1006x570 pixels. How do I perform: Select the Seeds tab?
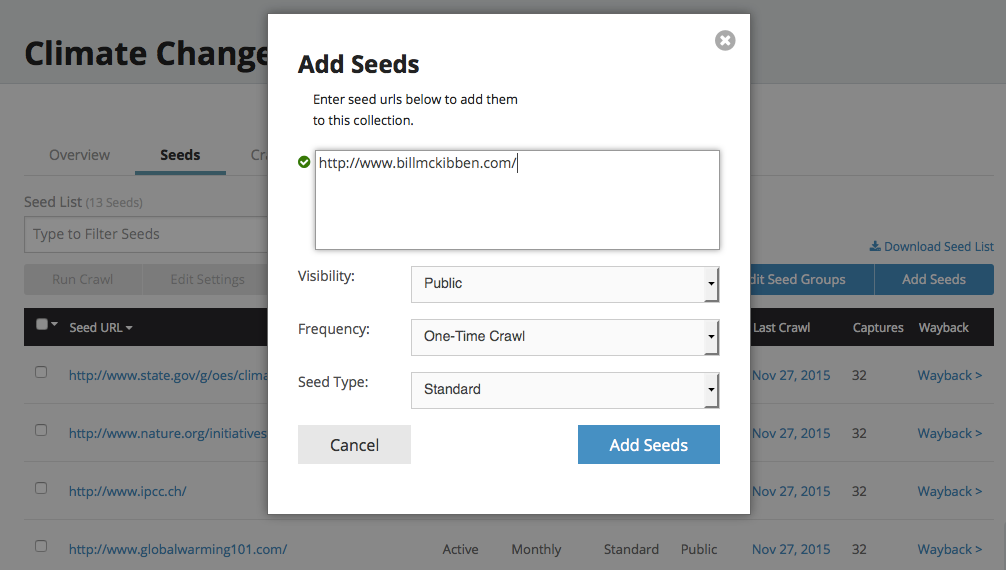tap(180, 155)
